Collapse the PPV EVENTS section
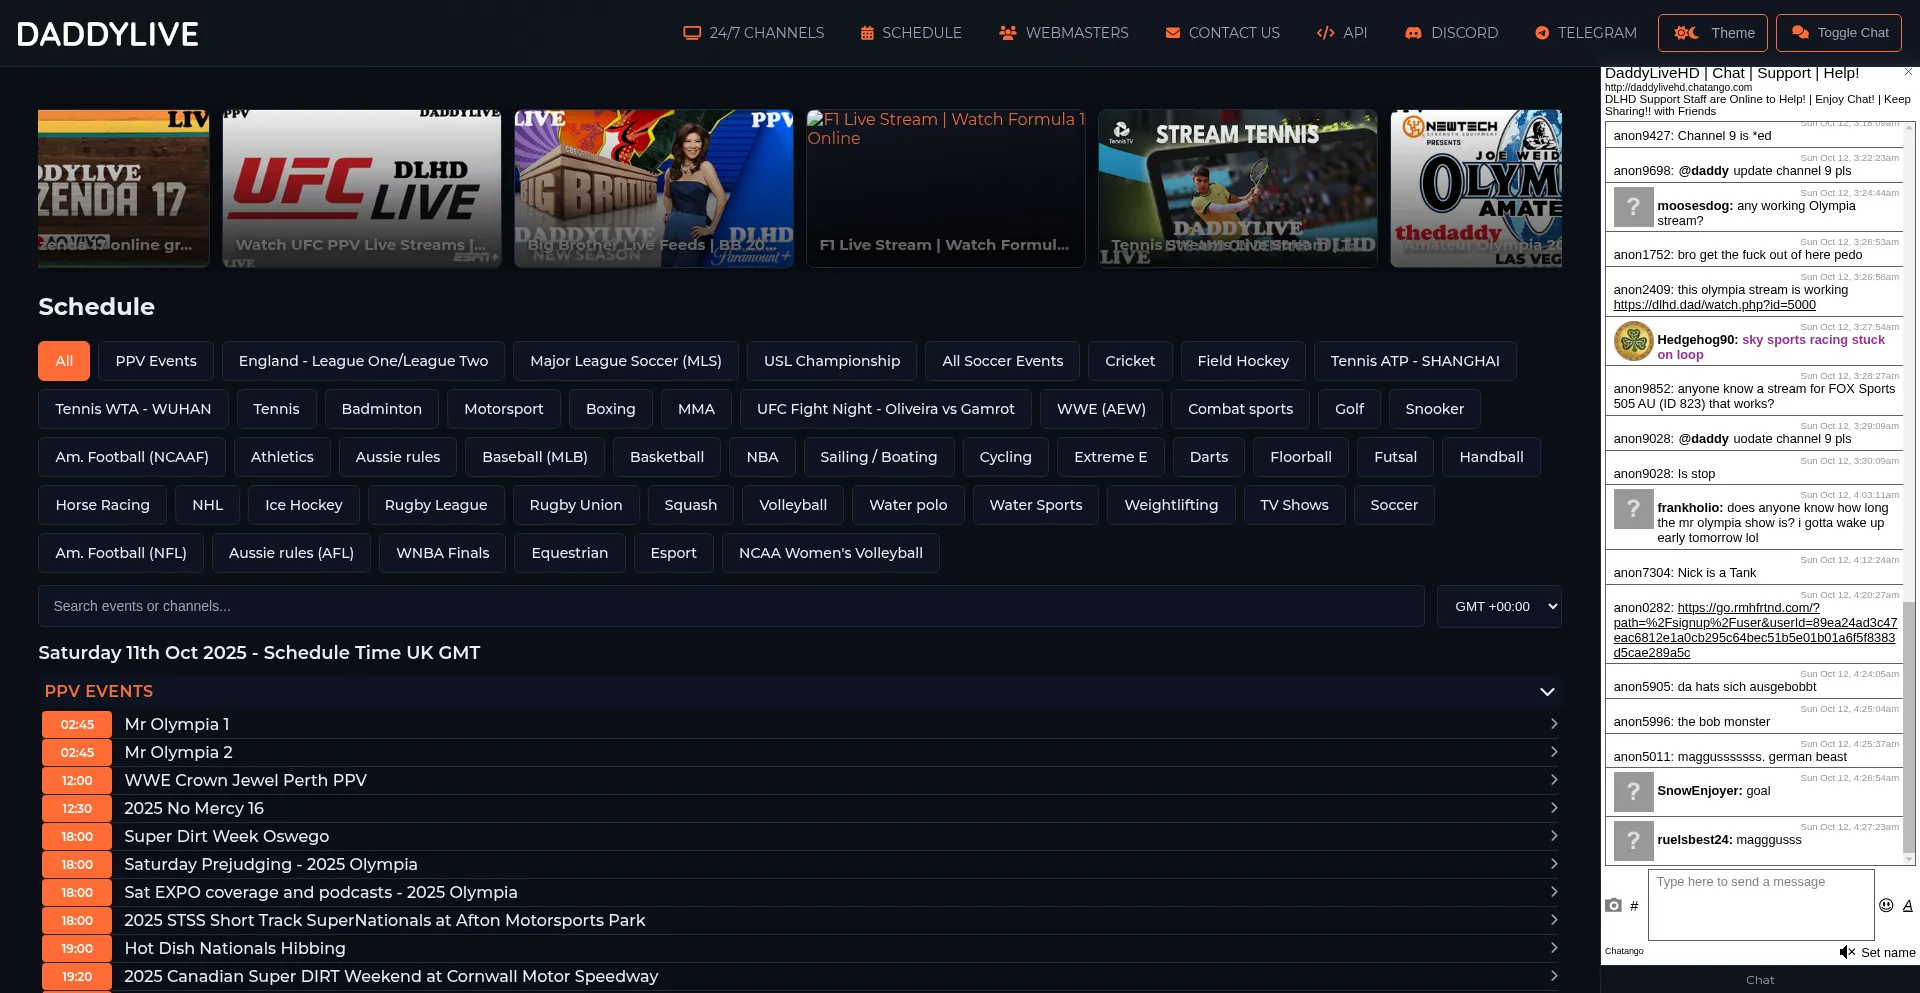The image size is (1920, 993). (1547, 691)
